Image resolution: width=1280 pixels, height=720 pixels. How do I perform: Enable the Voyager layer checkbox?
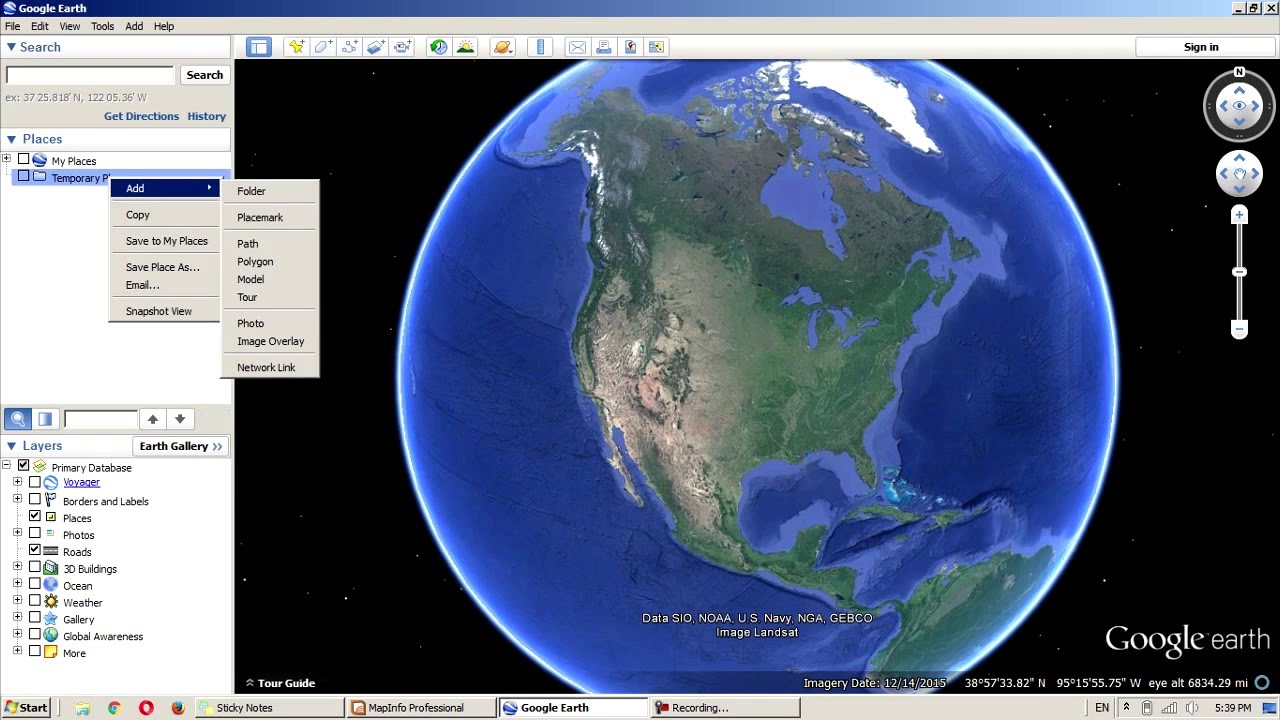point(35,482)
